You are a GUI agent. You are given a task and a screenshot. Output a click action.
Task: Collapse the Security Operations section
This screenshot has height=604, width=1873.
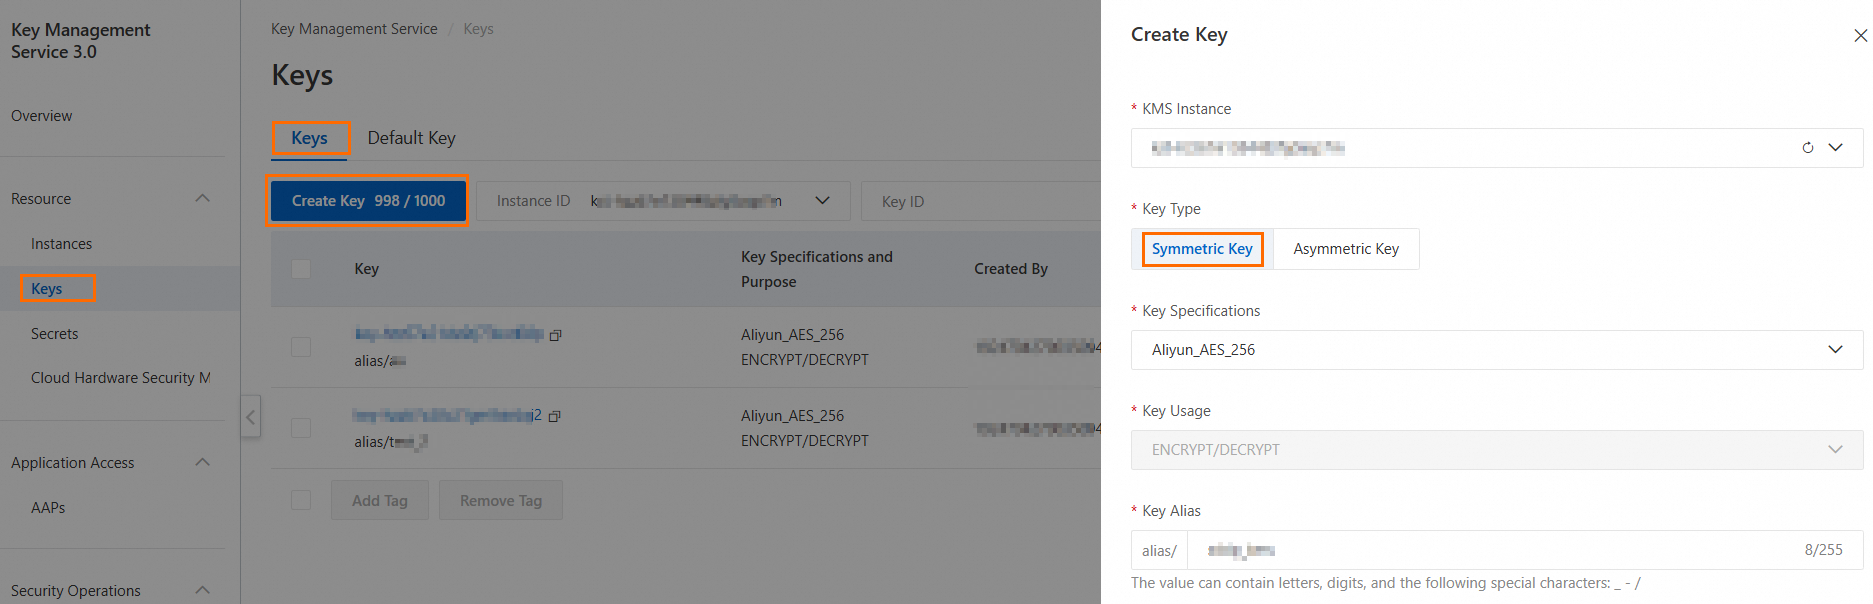pyautogui.click(x=203, y=590)
